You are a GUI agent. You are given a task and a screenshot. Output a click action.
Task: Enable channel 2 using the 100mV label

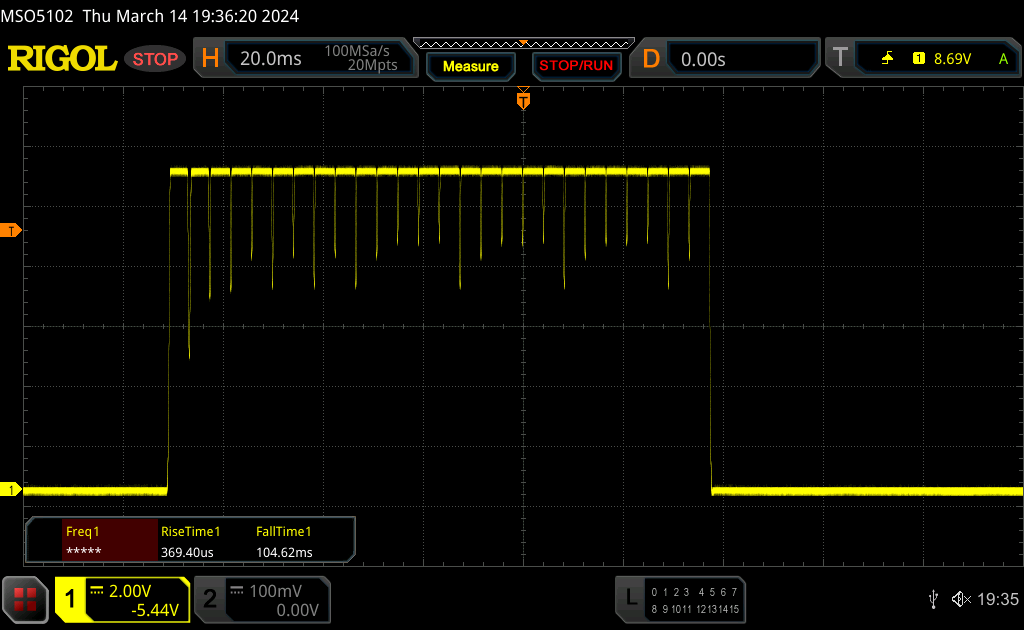pyautogui.click(x=260, y=599)
